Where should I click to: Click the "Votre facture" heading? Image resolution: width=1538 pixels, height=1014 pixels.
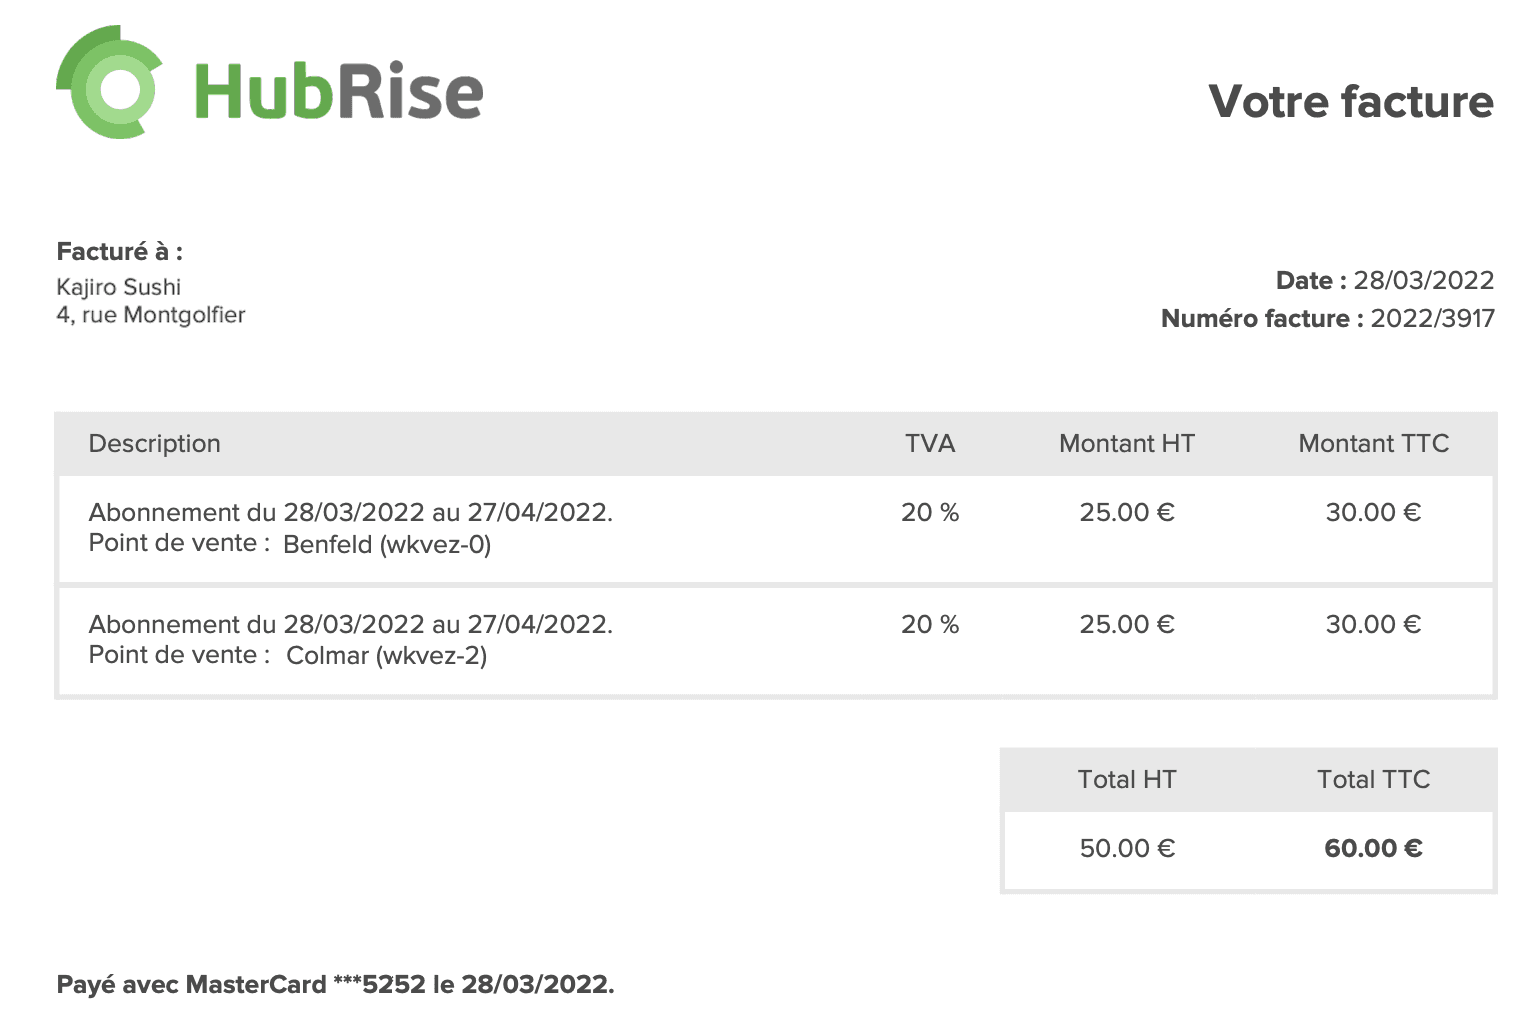tap(1350, 101)
